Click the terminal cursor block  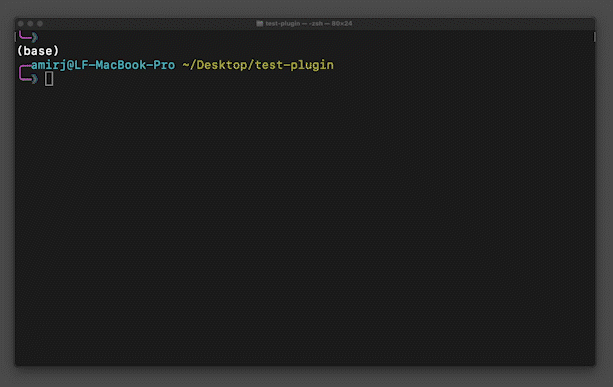tap(49, 79)
